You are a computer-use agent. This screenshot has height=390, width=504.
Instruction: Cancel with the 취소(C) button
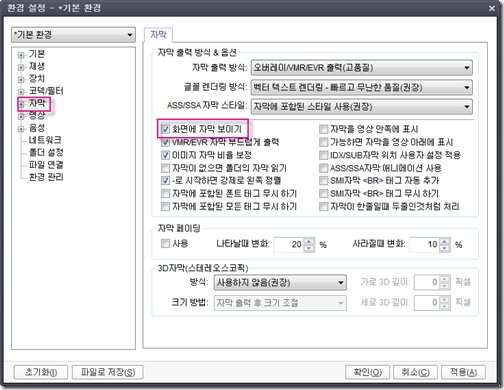[x=415, y=372]
